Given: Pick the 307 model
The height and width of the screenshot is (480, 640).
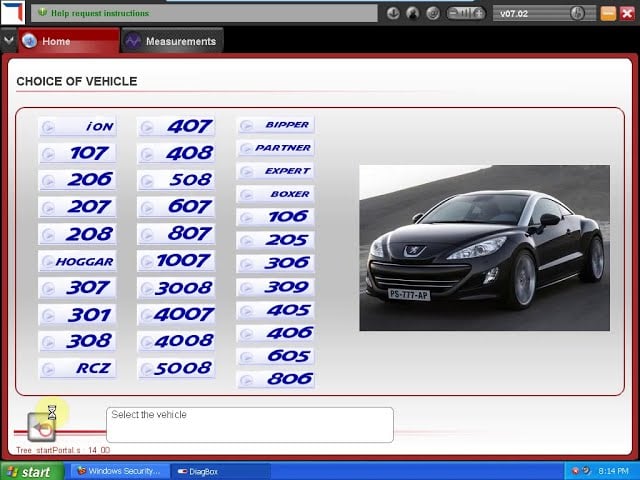Looking at the screenshot, I should point(78,288).
